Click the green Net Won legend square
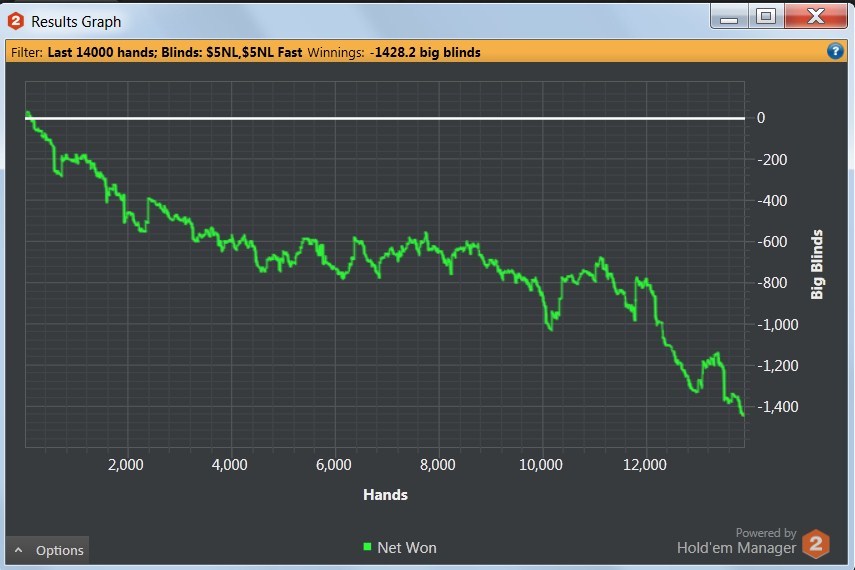This screenshot has width=855, height=570. click(x=368, y=547)
